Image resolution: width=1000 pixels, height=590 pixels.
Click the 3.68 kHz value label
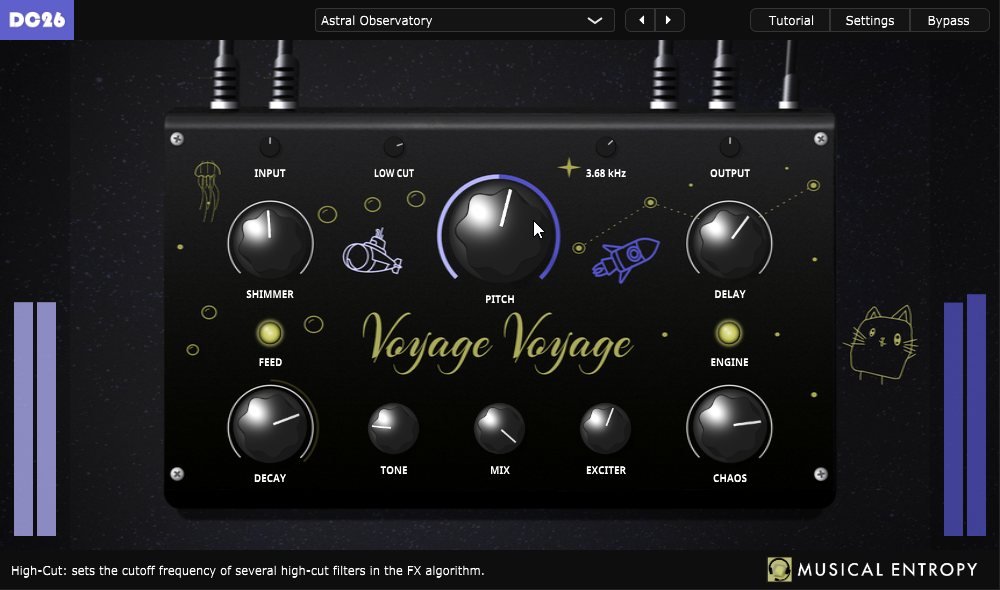coord(605,173)
